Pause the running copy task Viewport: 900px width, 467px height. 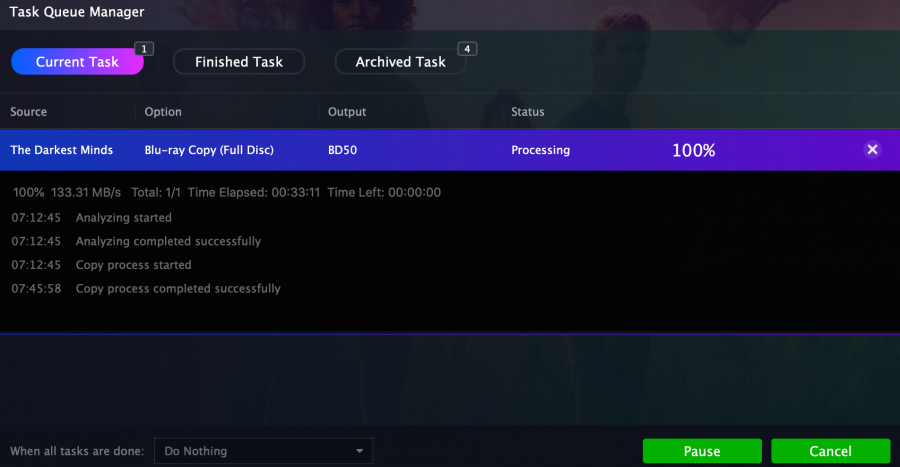[x=702, y=451]
